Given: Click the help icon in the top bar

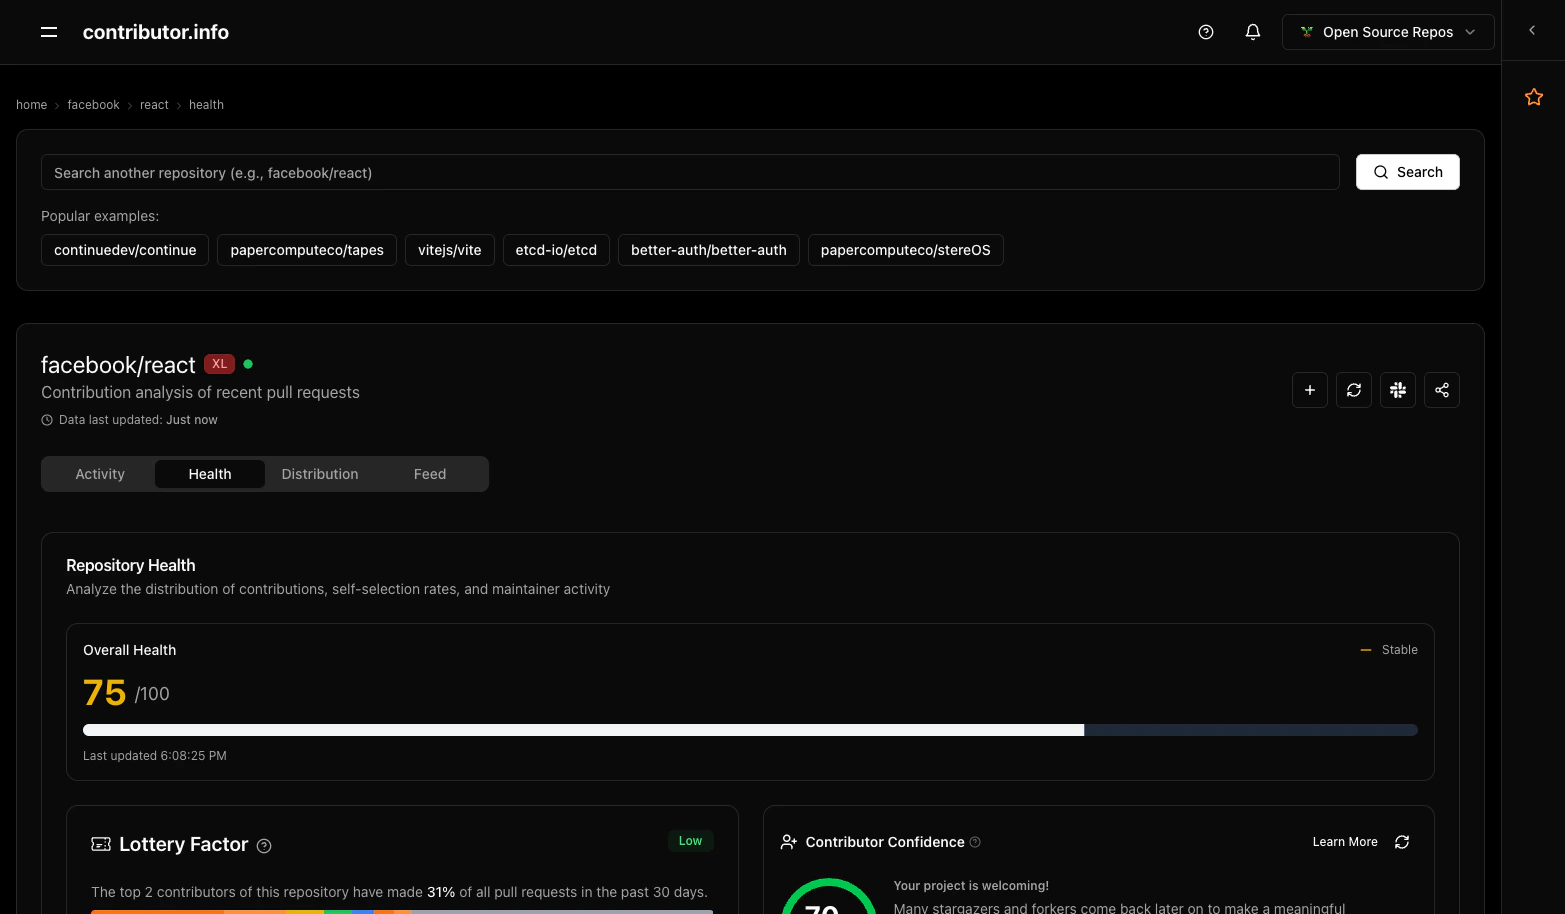Looking at the screenshot, I should tap(1205, 31).
